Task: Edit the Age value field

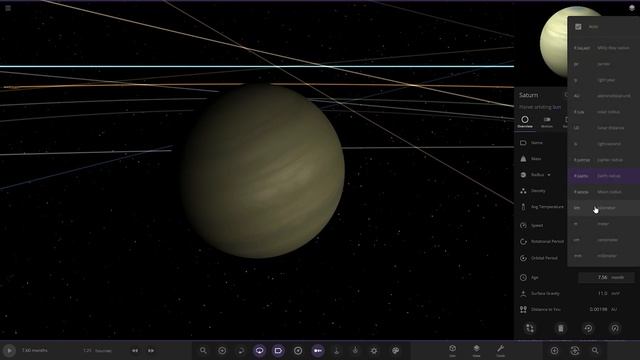Action: [x=607, y=278]
